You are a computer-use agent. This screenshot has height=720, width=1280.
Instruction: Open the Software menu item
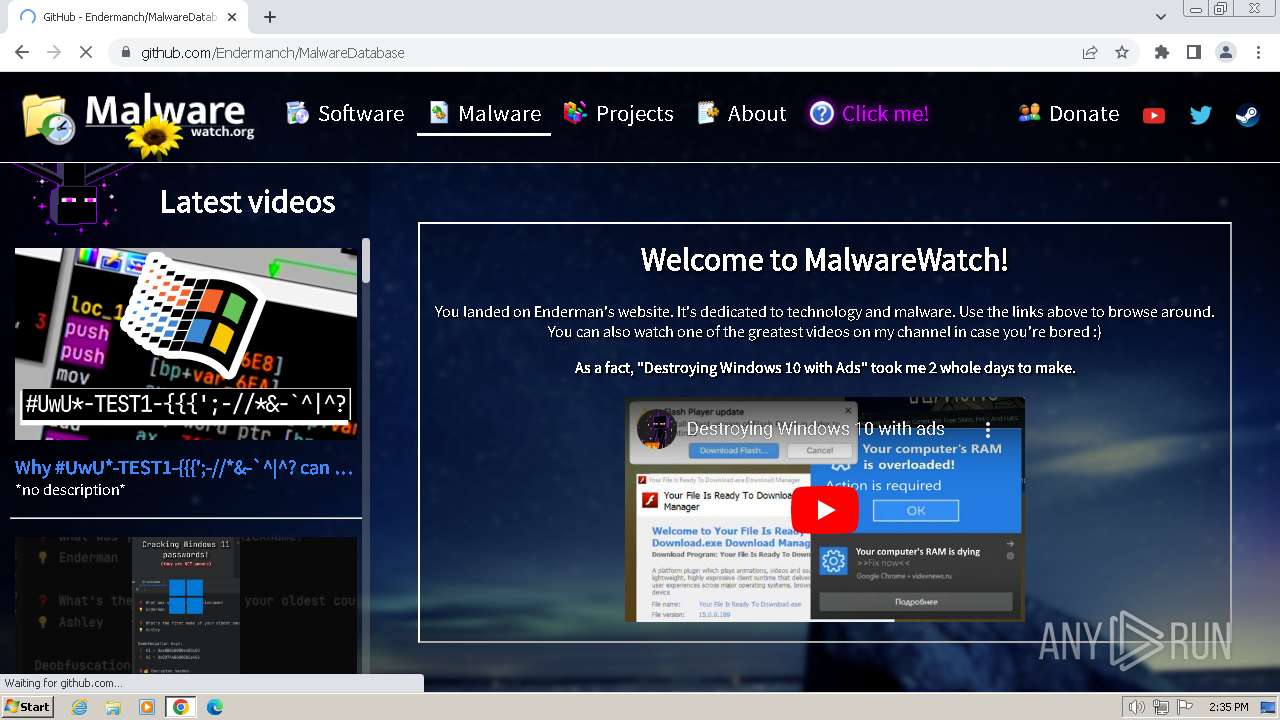[x=345, y=114]
